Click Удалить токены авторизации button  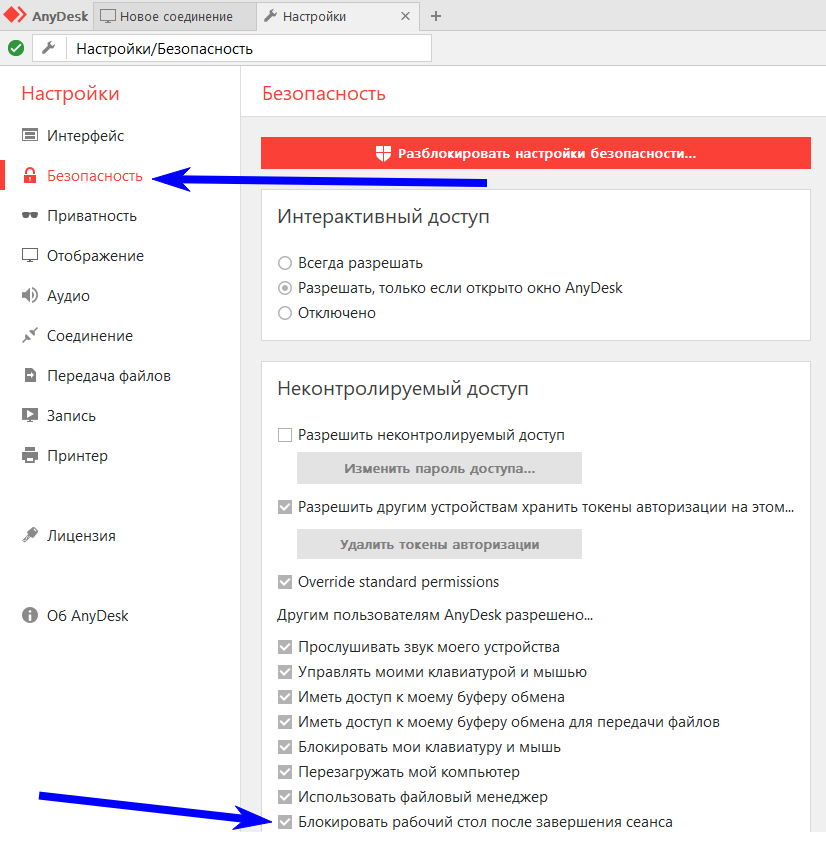click(x=439, y=544)
